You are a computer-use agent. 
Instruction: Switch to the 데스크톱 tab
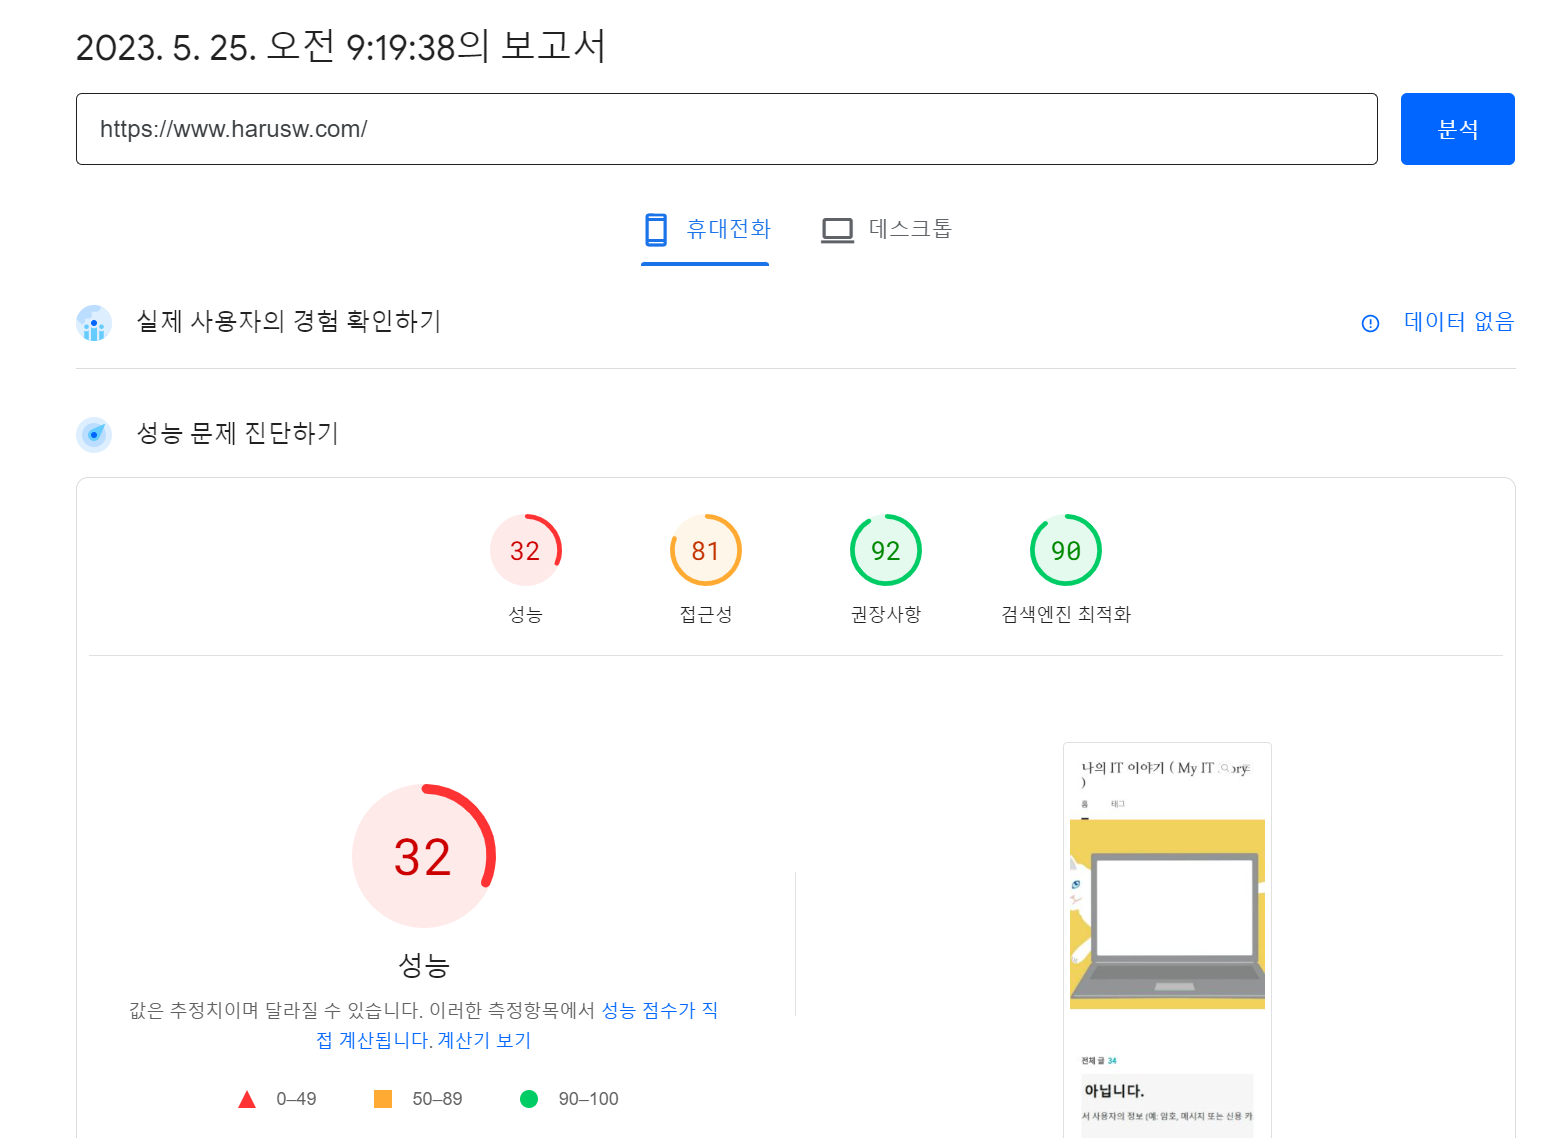[x=885, y=229]
